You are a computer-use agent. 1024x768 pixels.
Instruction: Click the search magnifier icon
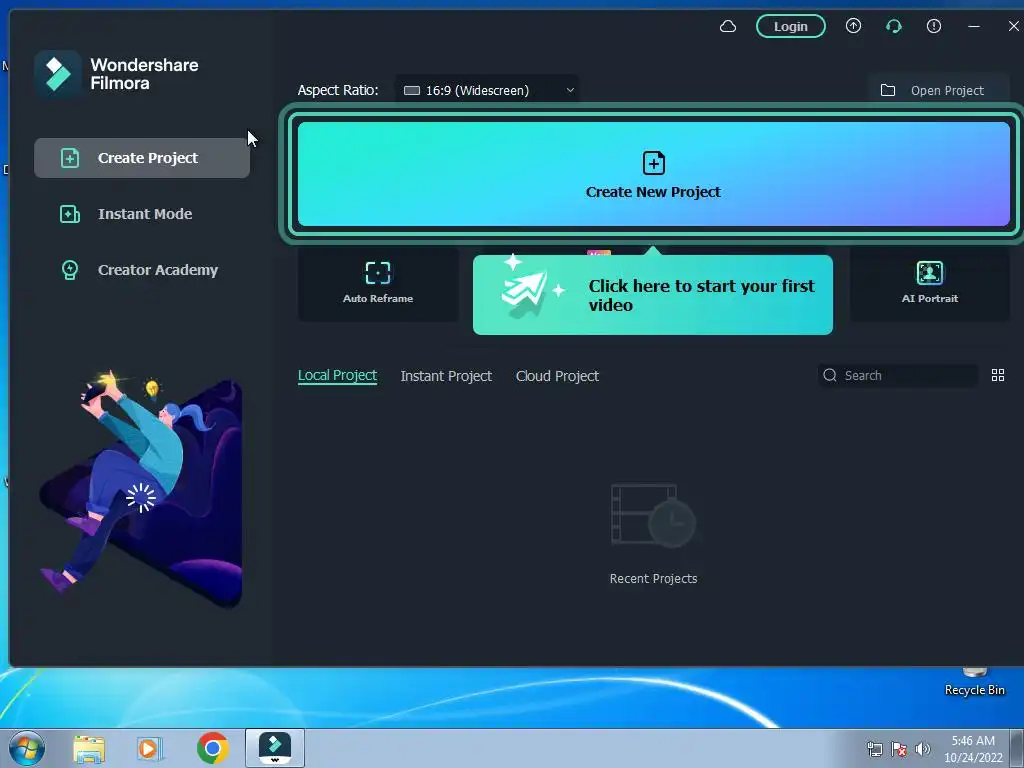tap(829, 375)
